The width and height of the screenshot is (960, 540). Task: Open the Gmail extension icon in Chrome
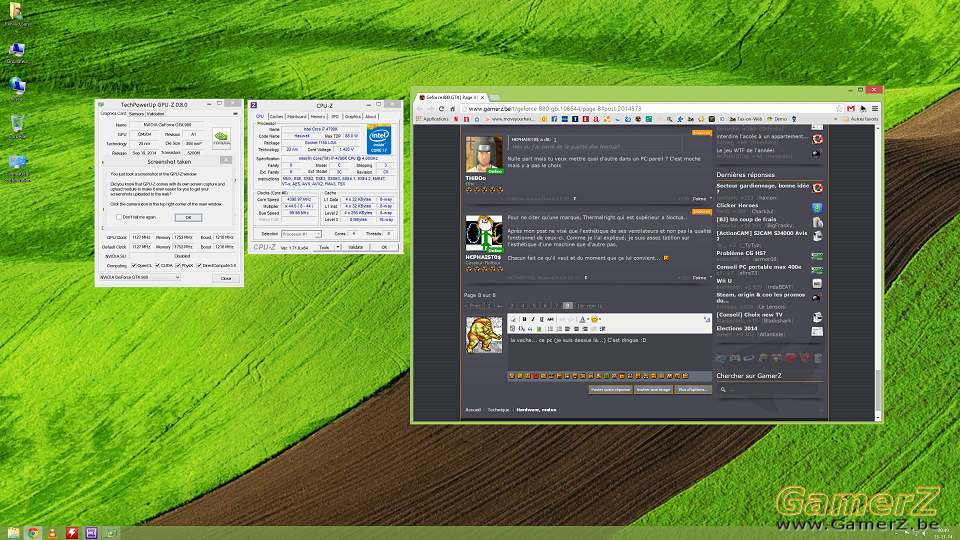(851, 108)
